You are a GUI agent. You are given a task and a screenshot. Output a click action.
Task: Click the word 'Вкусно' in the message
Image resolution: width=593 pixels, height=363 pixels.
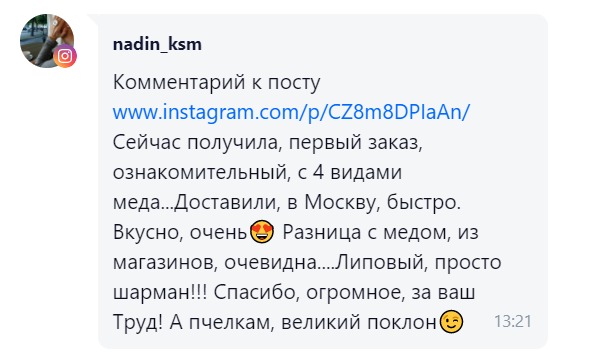(x=148, y=232)
